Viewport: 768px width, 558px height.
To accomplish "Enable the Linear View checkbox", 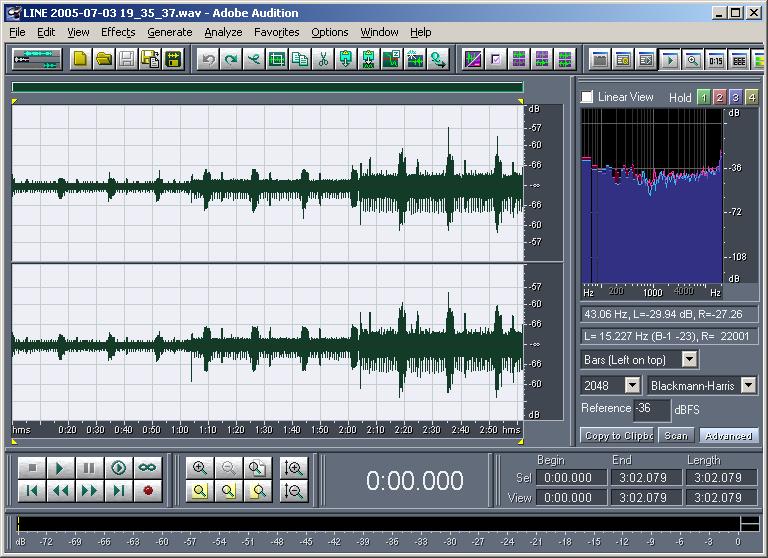I will tap(587, 97).
